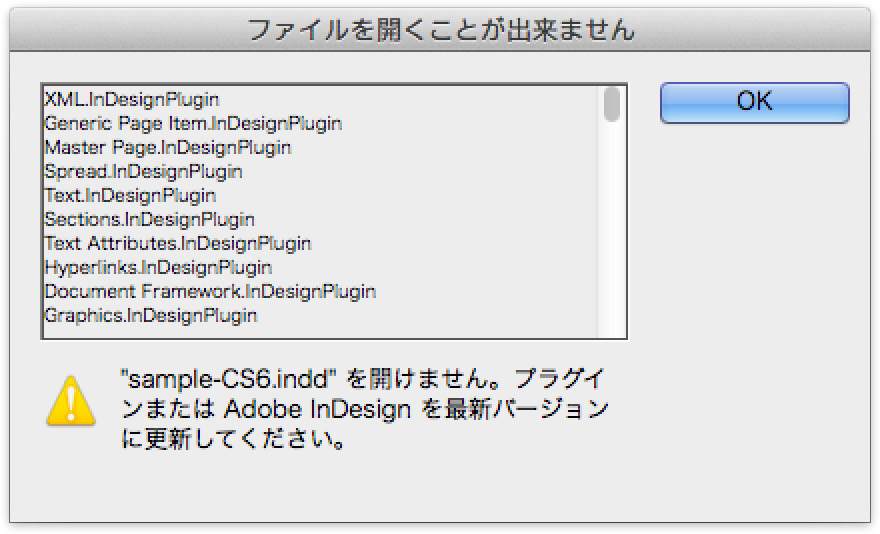This screenshot has width=880, height=534.
Task: Click the Adobe InDesign update message line
Action: pos(364,409)
